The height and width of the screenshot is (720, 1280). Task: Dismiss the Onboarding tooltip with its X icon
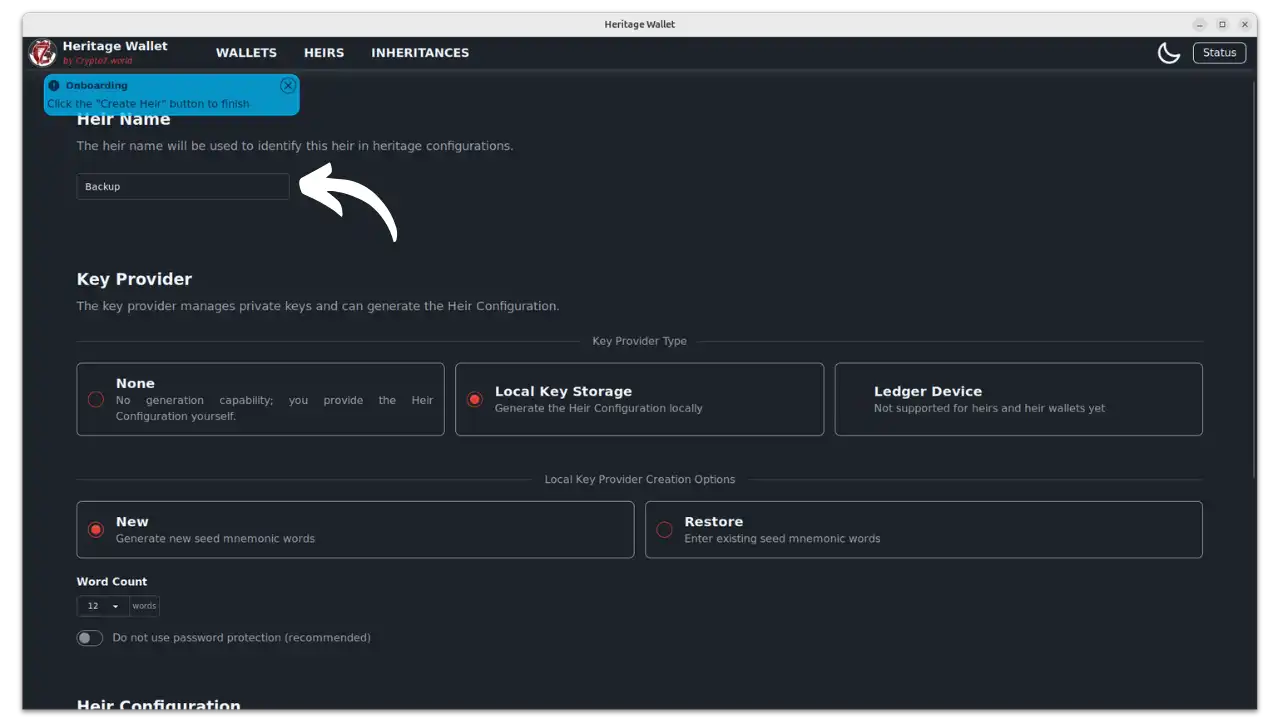tap(287, 85)
